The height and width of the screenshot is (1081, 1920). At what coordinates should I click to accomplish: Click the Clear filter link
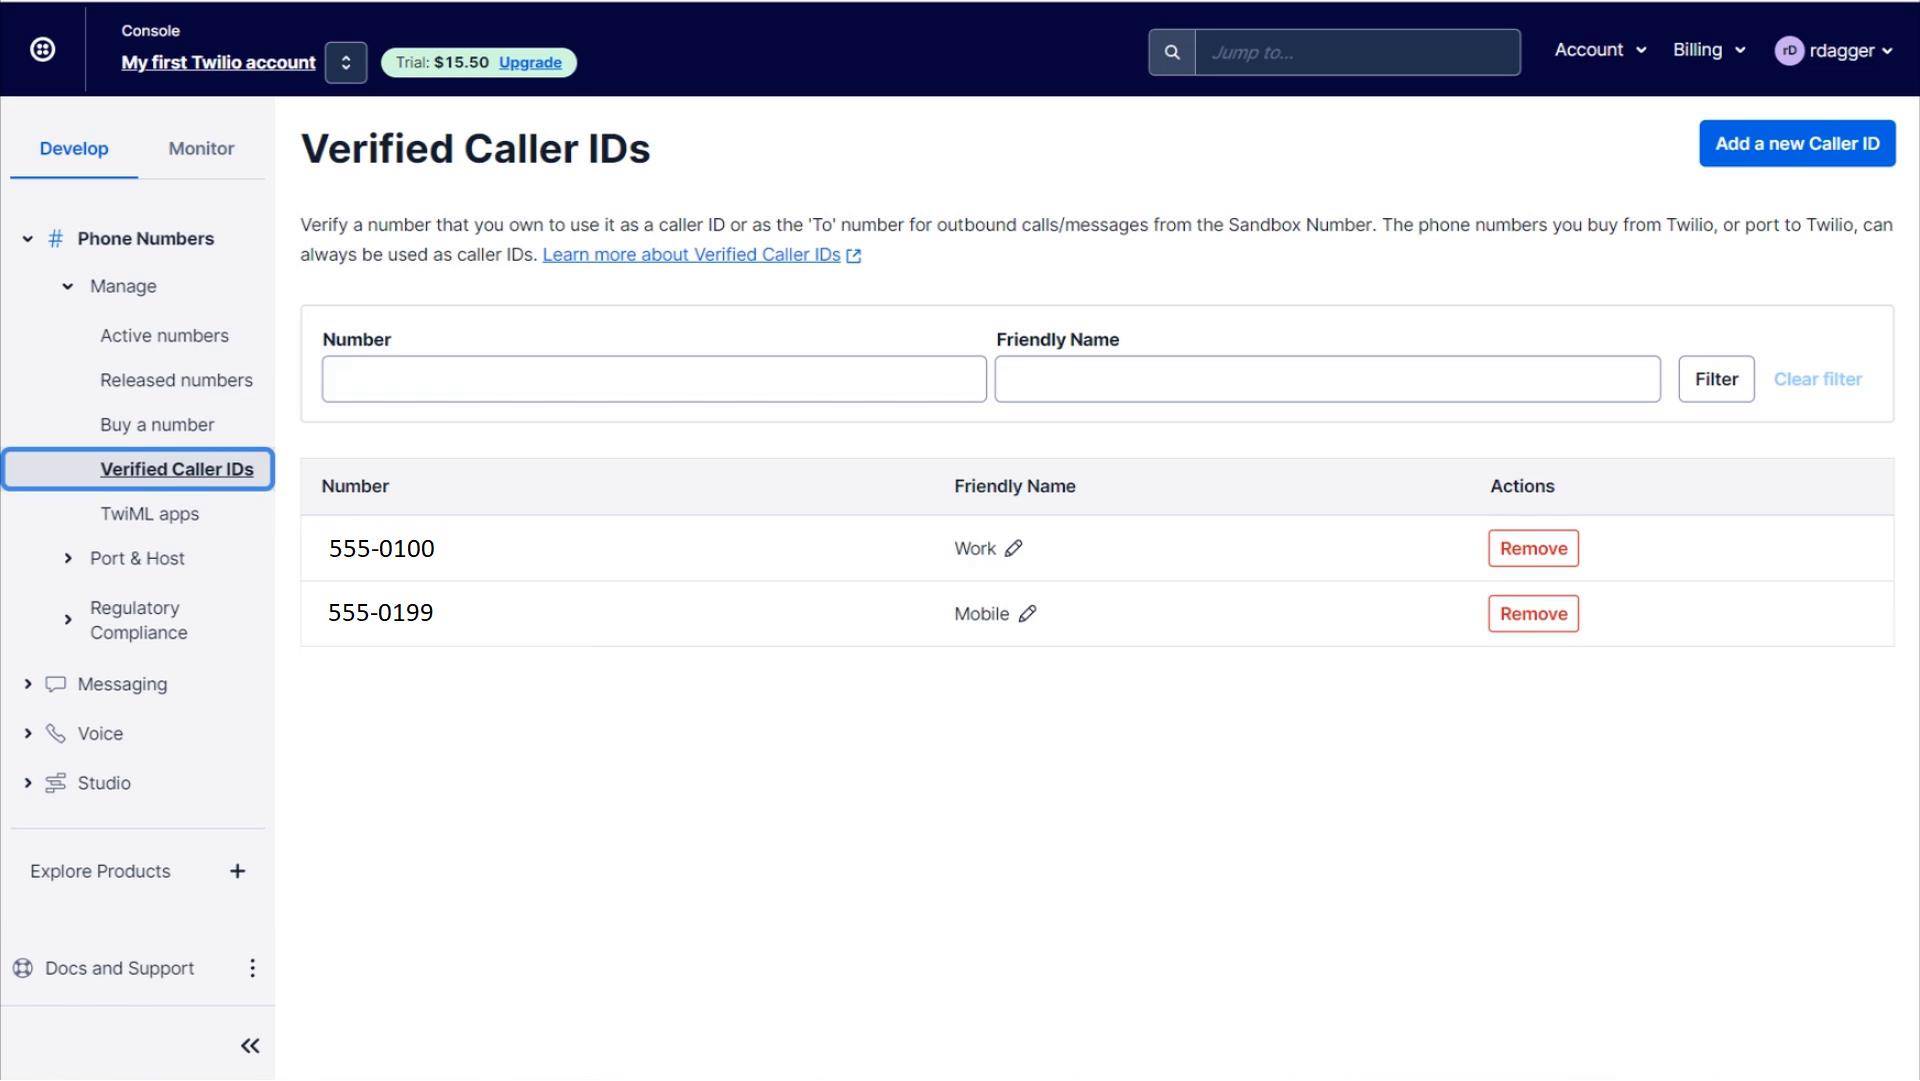point(1817,379)
